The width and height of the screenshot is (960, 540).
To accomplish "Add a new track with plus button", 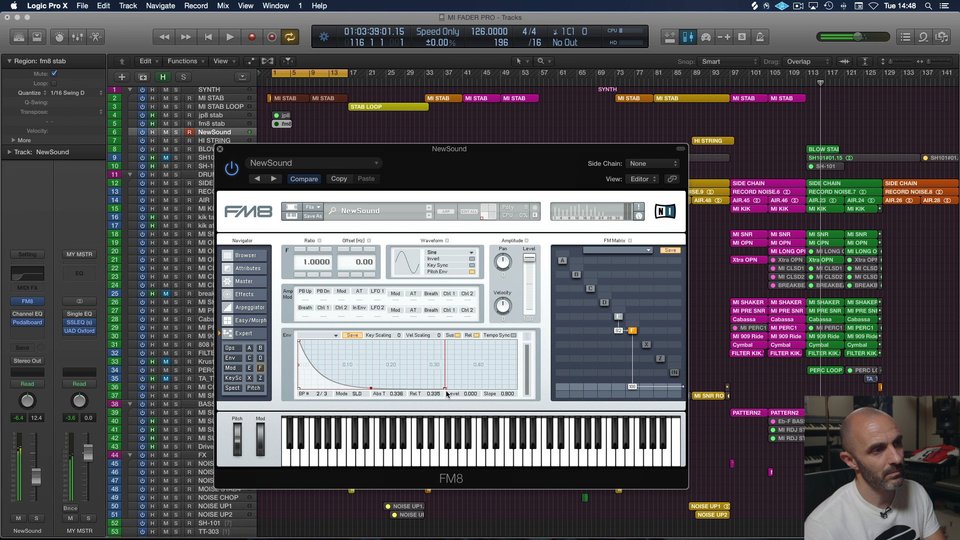I will click(x=122, y=77).
